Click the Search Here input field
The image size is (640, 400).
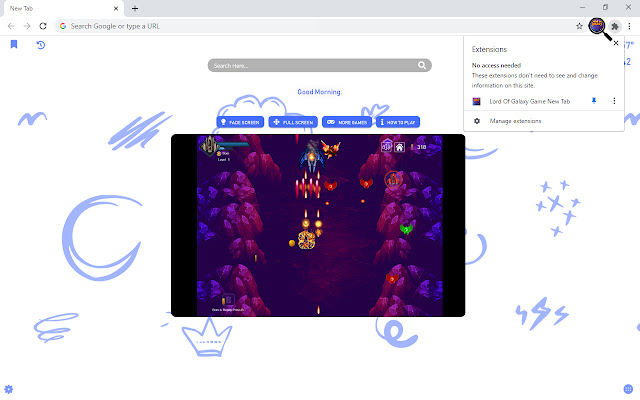tap(319, 65)
